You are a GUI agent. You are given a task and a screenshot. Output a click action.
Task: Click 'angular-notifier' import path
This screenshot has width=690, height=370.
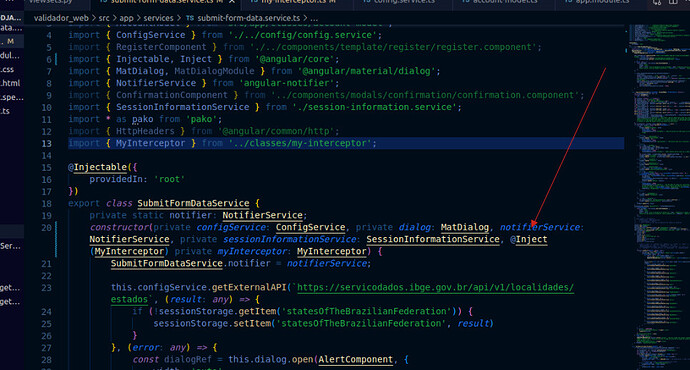coord(287,83)
